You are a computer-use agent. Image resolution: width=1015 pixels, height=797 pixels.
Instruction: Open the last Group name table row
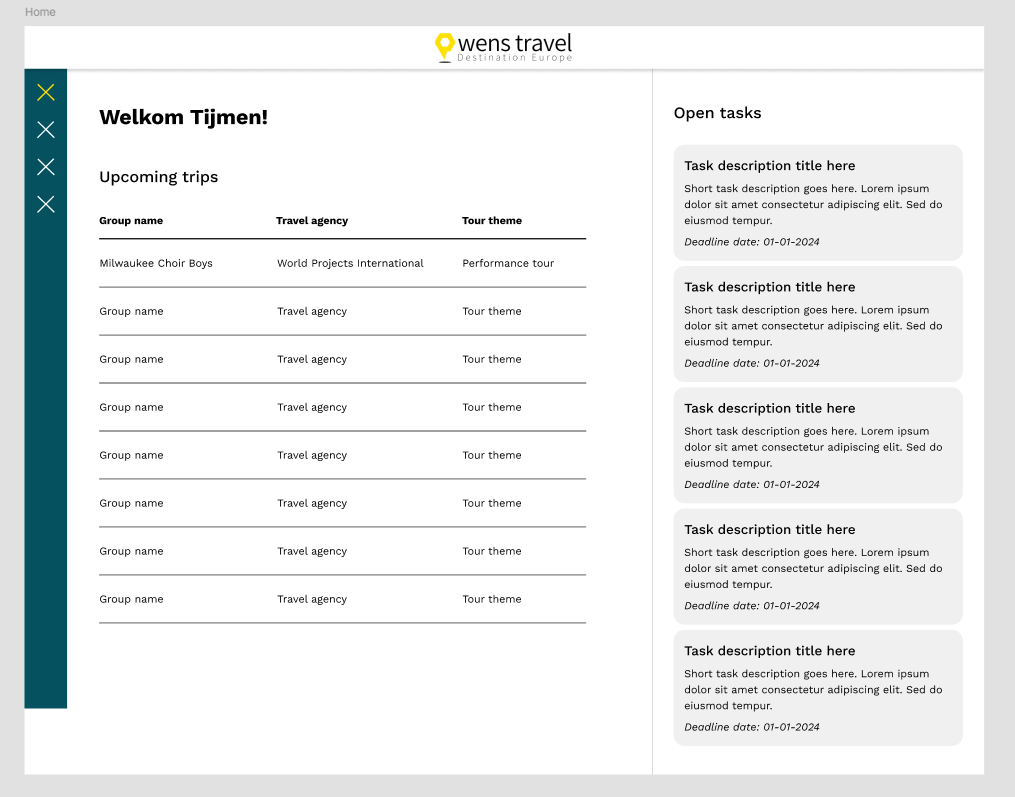tap(342, 600)
